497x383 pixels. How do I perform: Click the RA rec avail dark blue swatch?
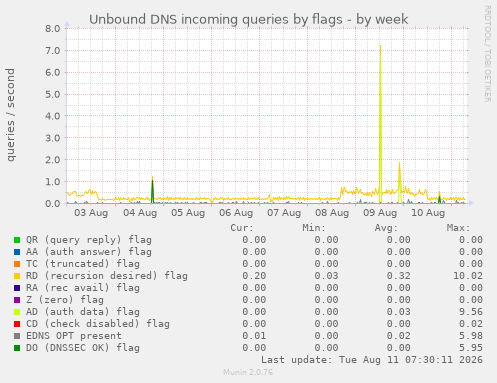pos(17,288)
